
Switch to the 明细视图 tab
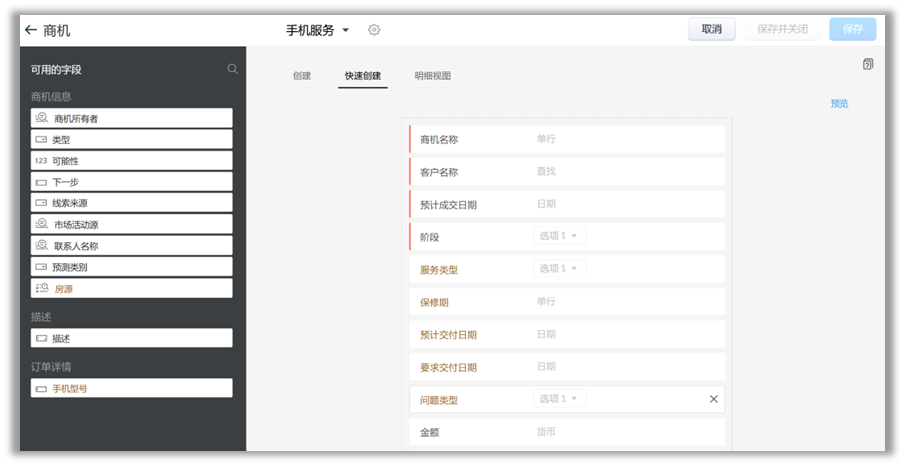434,76
